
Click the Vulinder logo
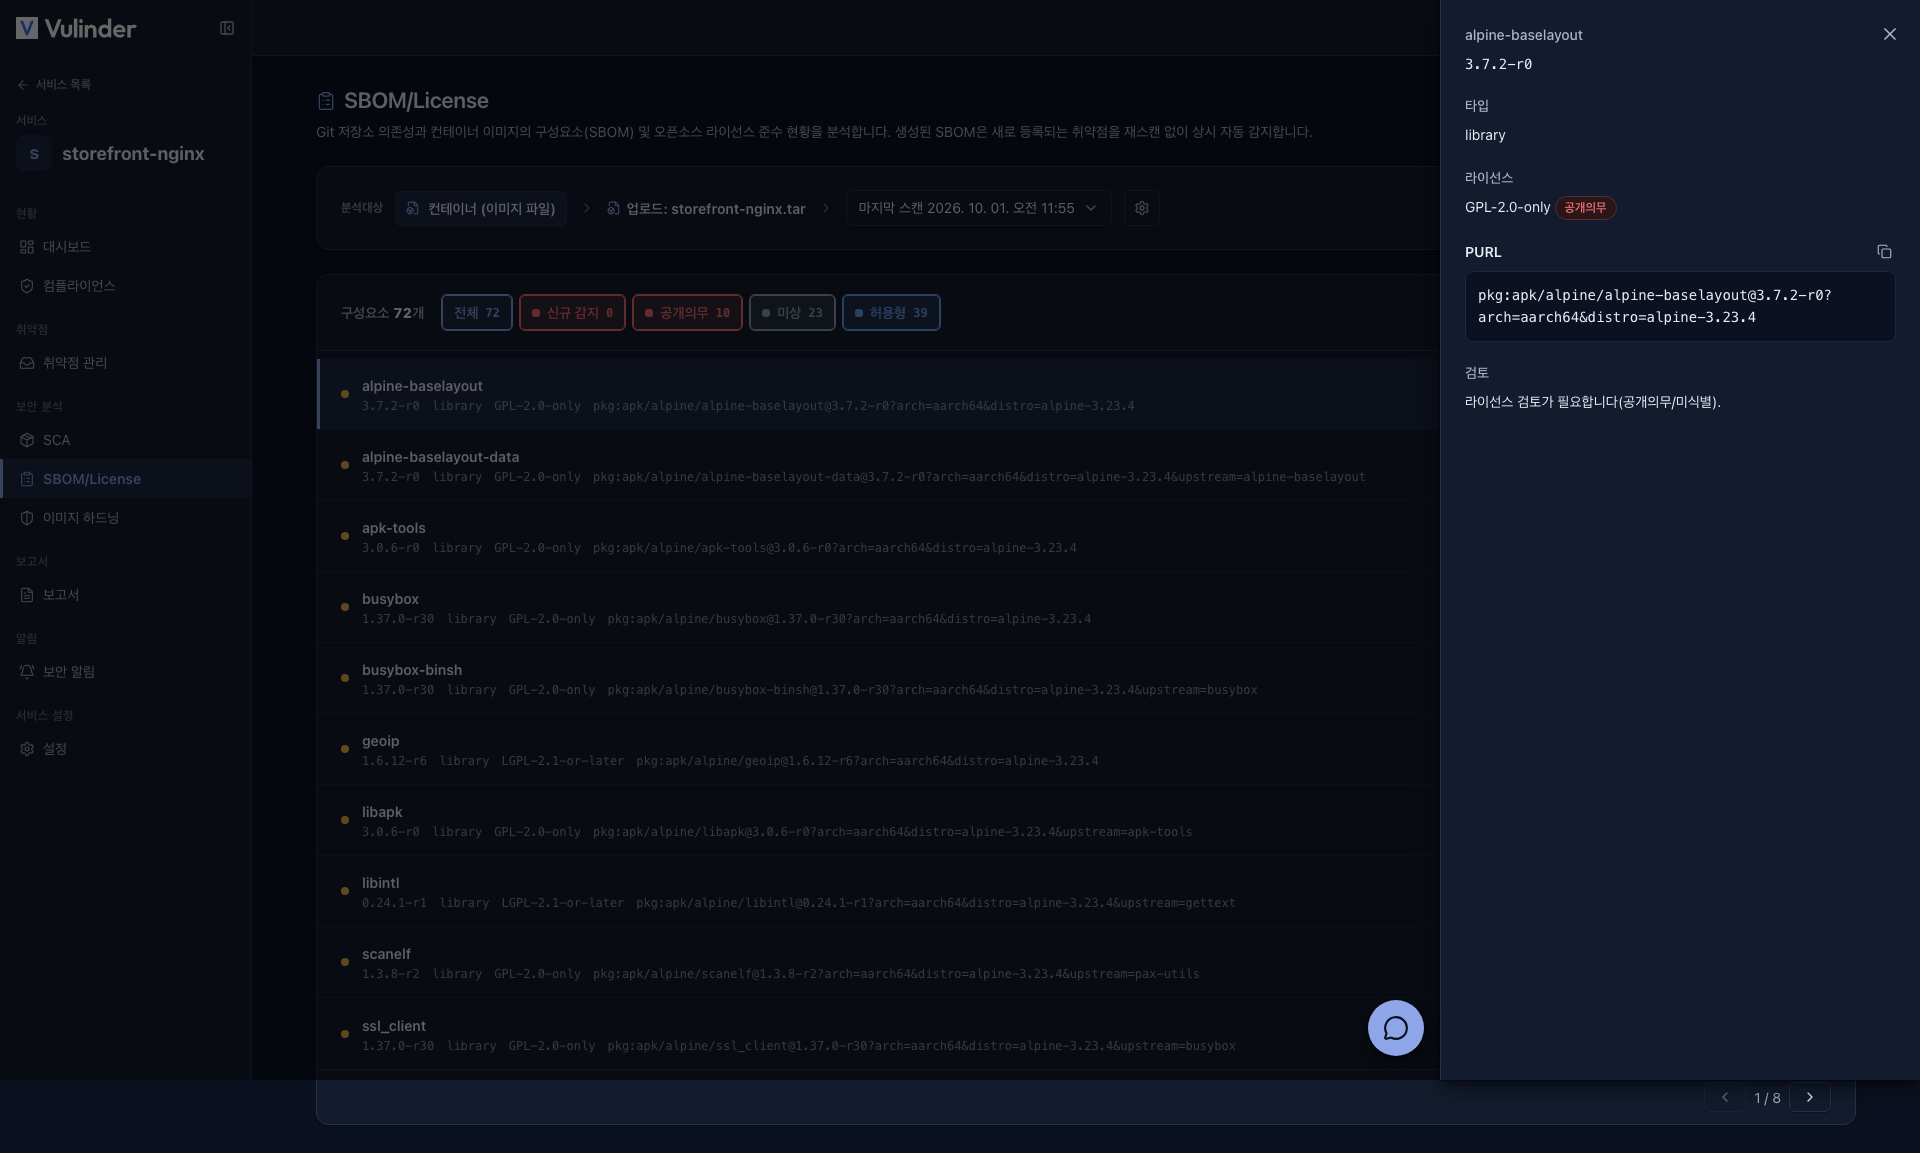tap(76, 28)
